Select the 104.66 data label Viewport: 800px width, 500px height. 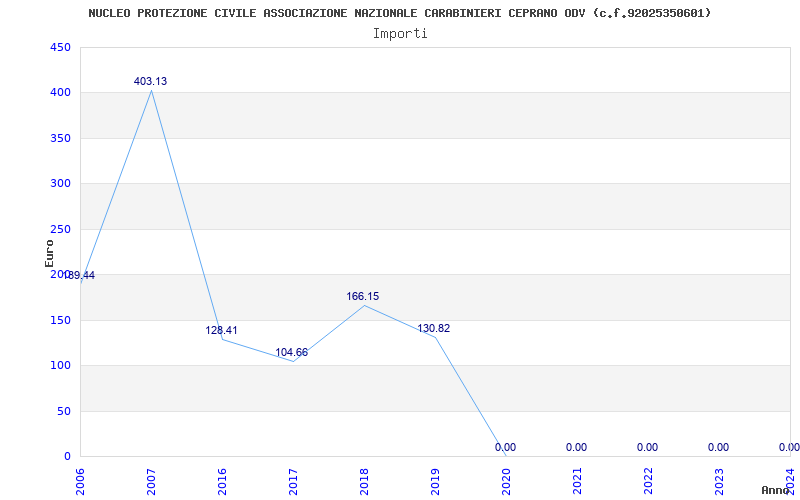tap(292, 352)
